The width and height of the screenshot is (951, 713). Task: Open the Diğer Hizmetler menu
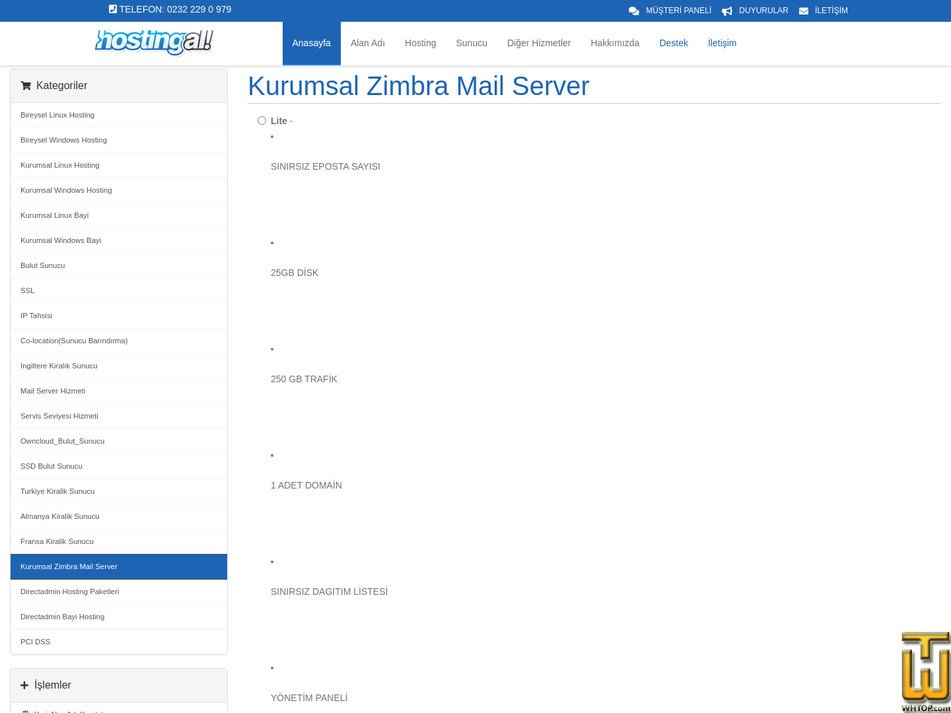pos(539,43)
